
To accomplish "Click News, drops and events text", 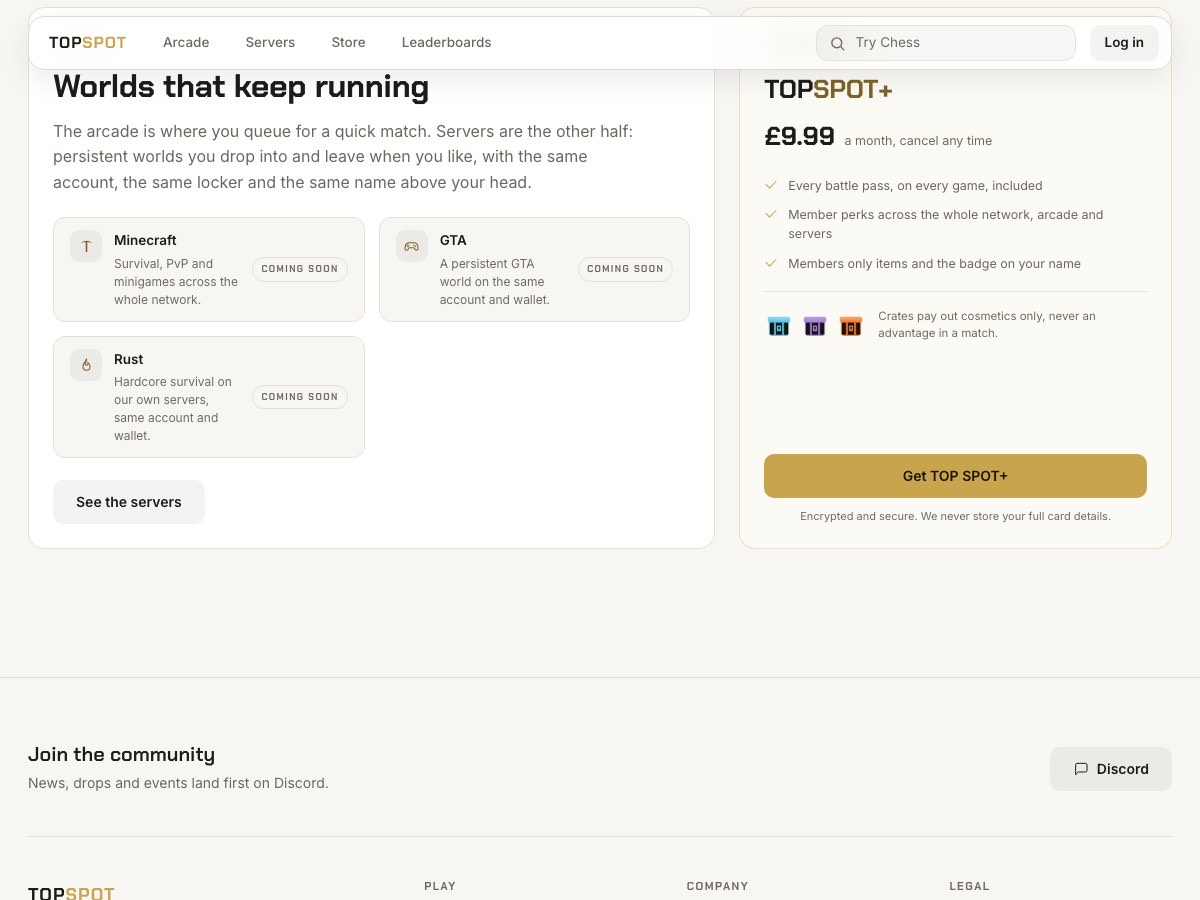I will pos(178,783).
